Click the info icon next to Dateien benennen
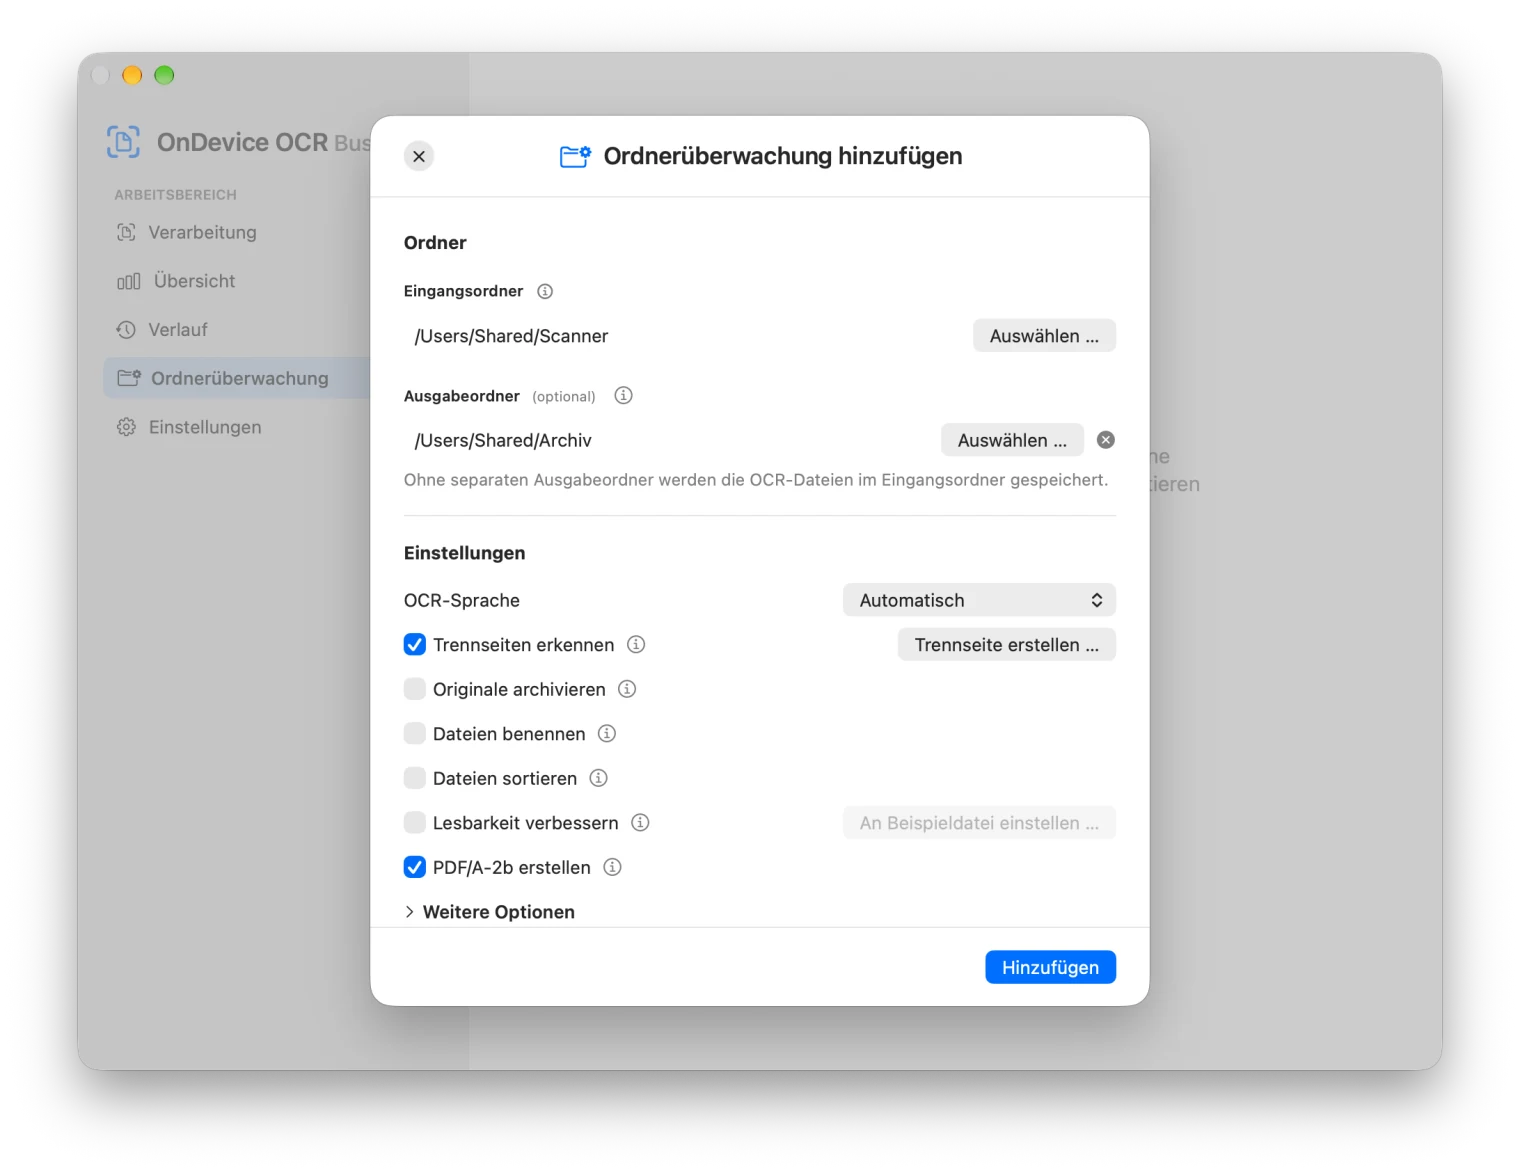The width and height of the screenshot is (1520, 1173). click(x=607, y=733)
